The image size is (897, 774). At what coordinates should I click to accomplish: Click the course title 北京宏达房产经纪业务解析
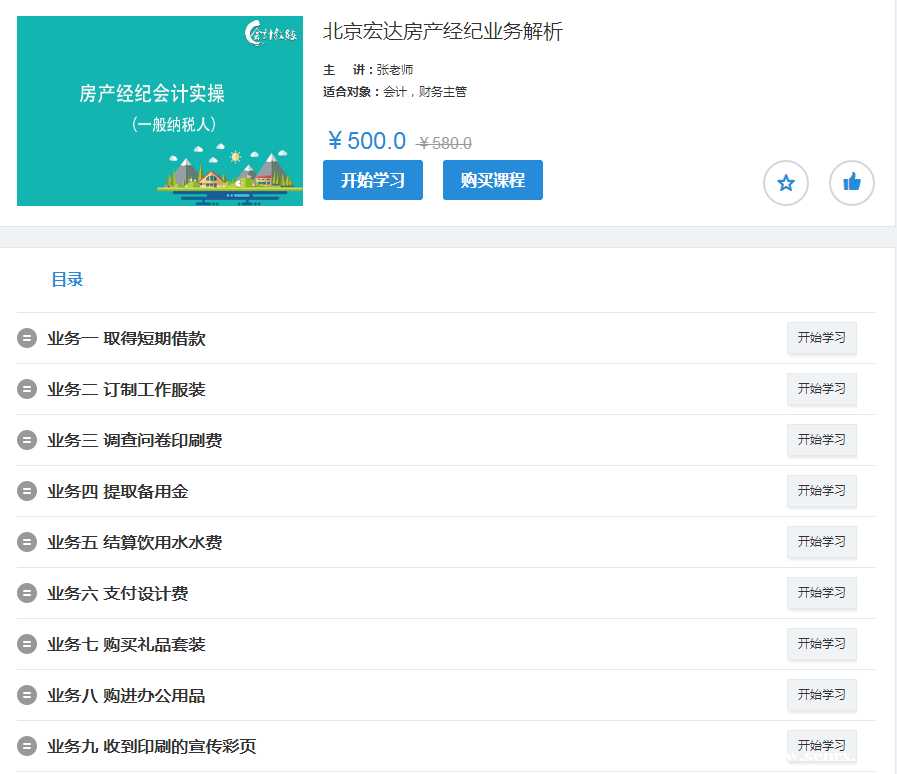click(443, 32)
